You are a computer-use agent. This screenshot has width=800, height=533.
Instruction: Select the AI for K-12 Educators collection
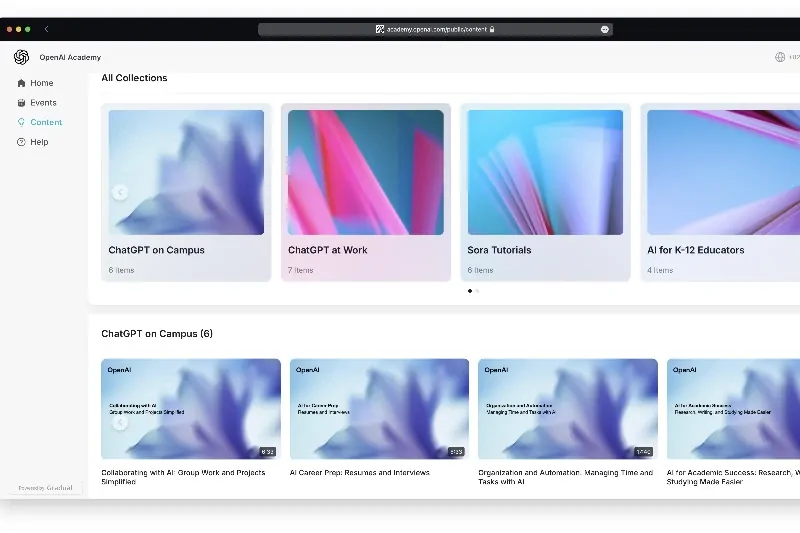(x=722, y=192)
